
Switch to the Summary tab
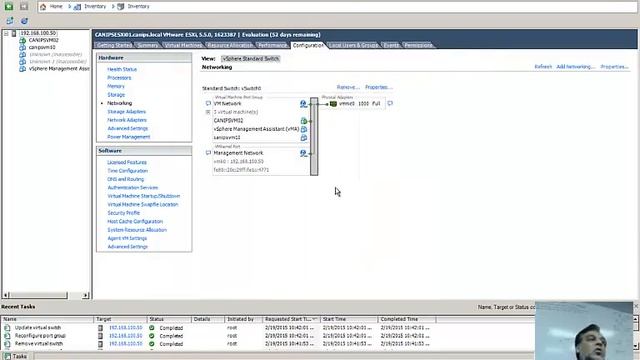tap(147, 45)
